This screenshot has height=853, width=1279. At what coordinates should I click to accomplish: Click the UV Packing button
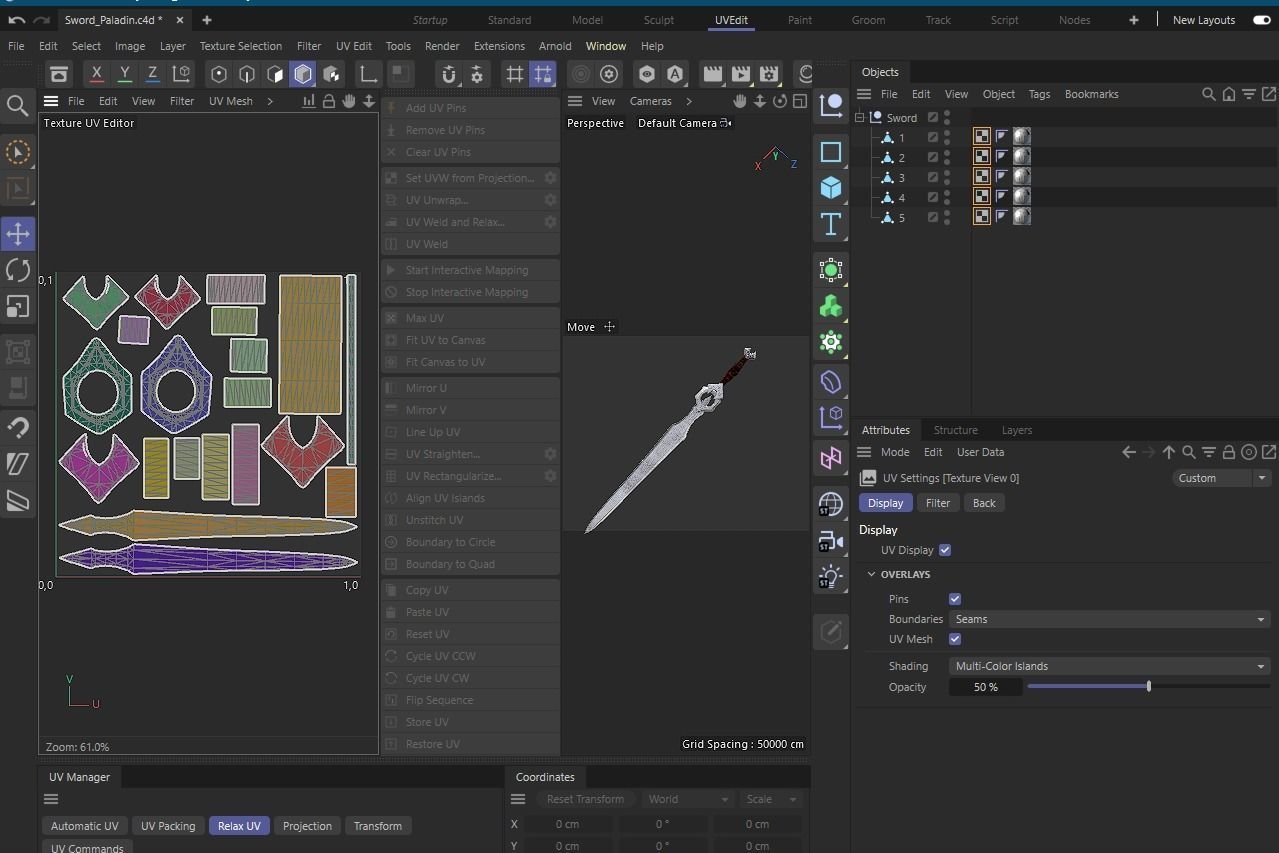point(168,826)
